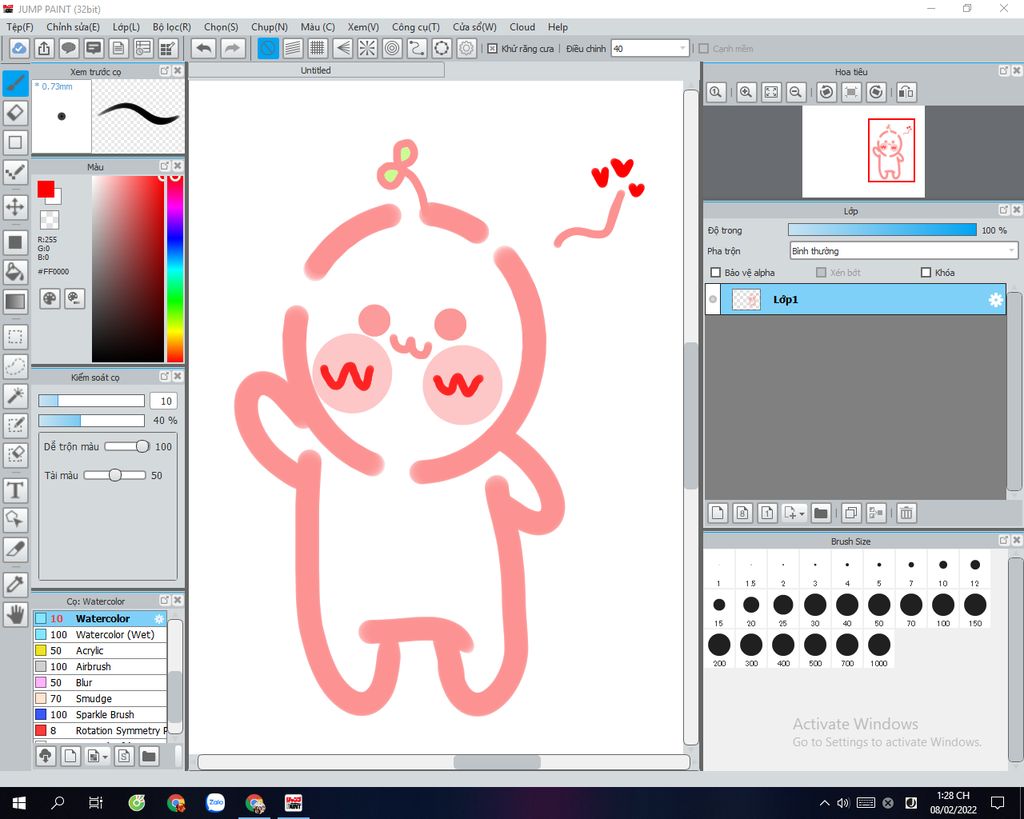
Task: Click the hue rainbow strip
Action: pos(174,268)
